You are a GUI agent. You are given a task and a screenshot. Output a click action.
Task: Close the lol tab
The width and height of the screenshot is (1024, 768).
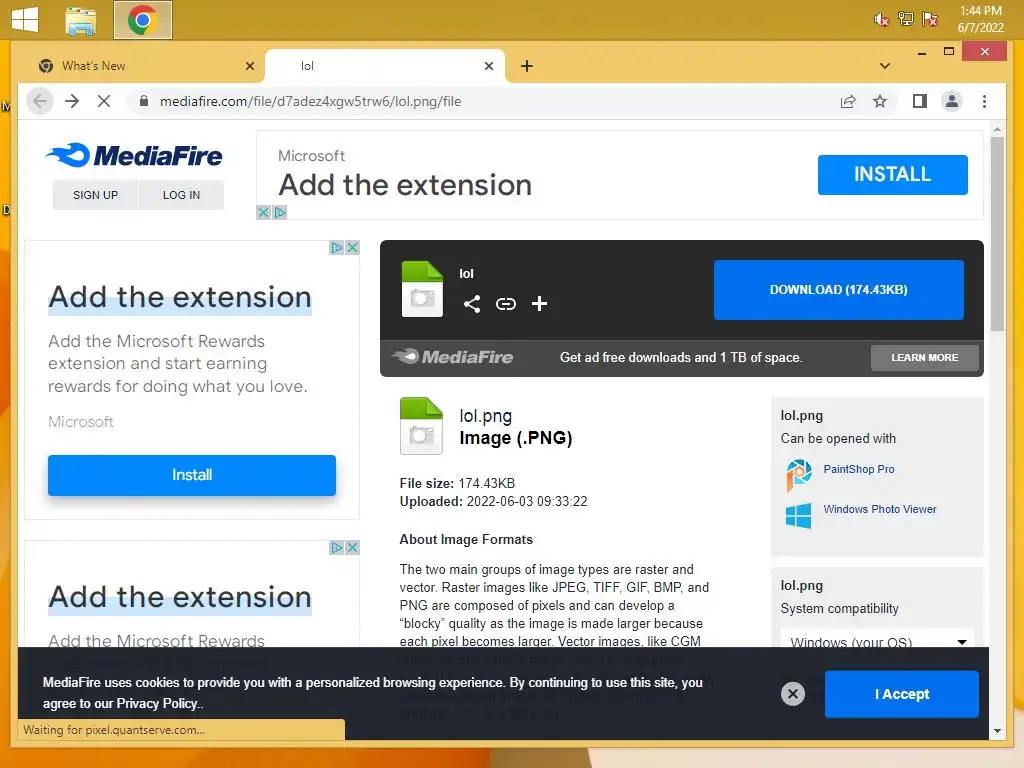tap(488, 66)
